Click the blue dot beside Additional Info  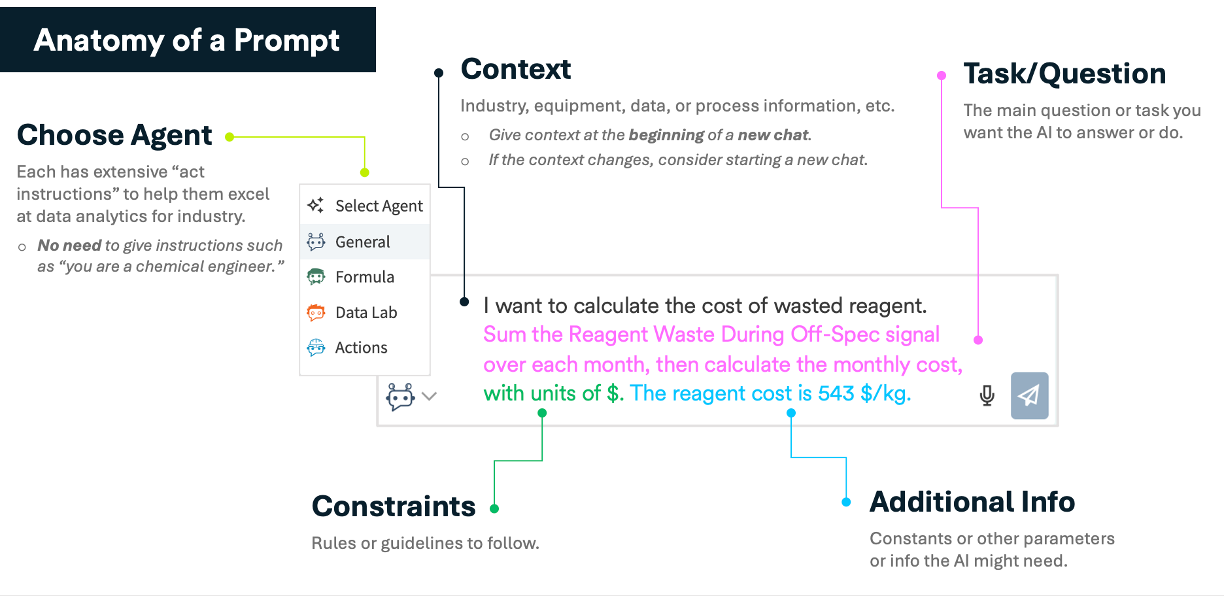click(x=846, y=501)
